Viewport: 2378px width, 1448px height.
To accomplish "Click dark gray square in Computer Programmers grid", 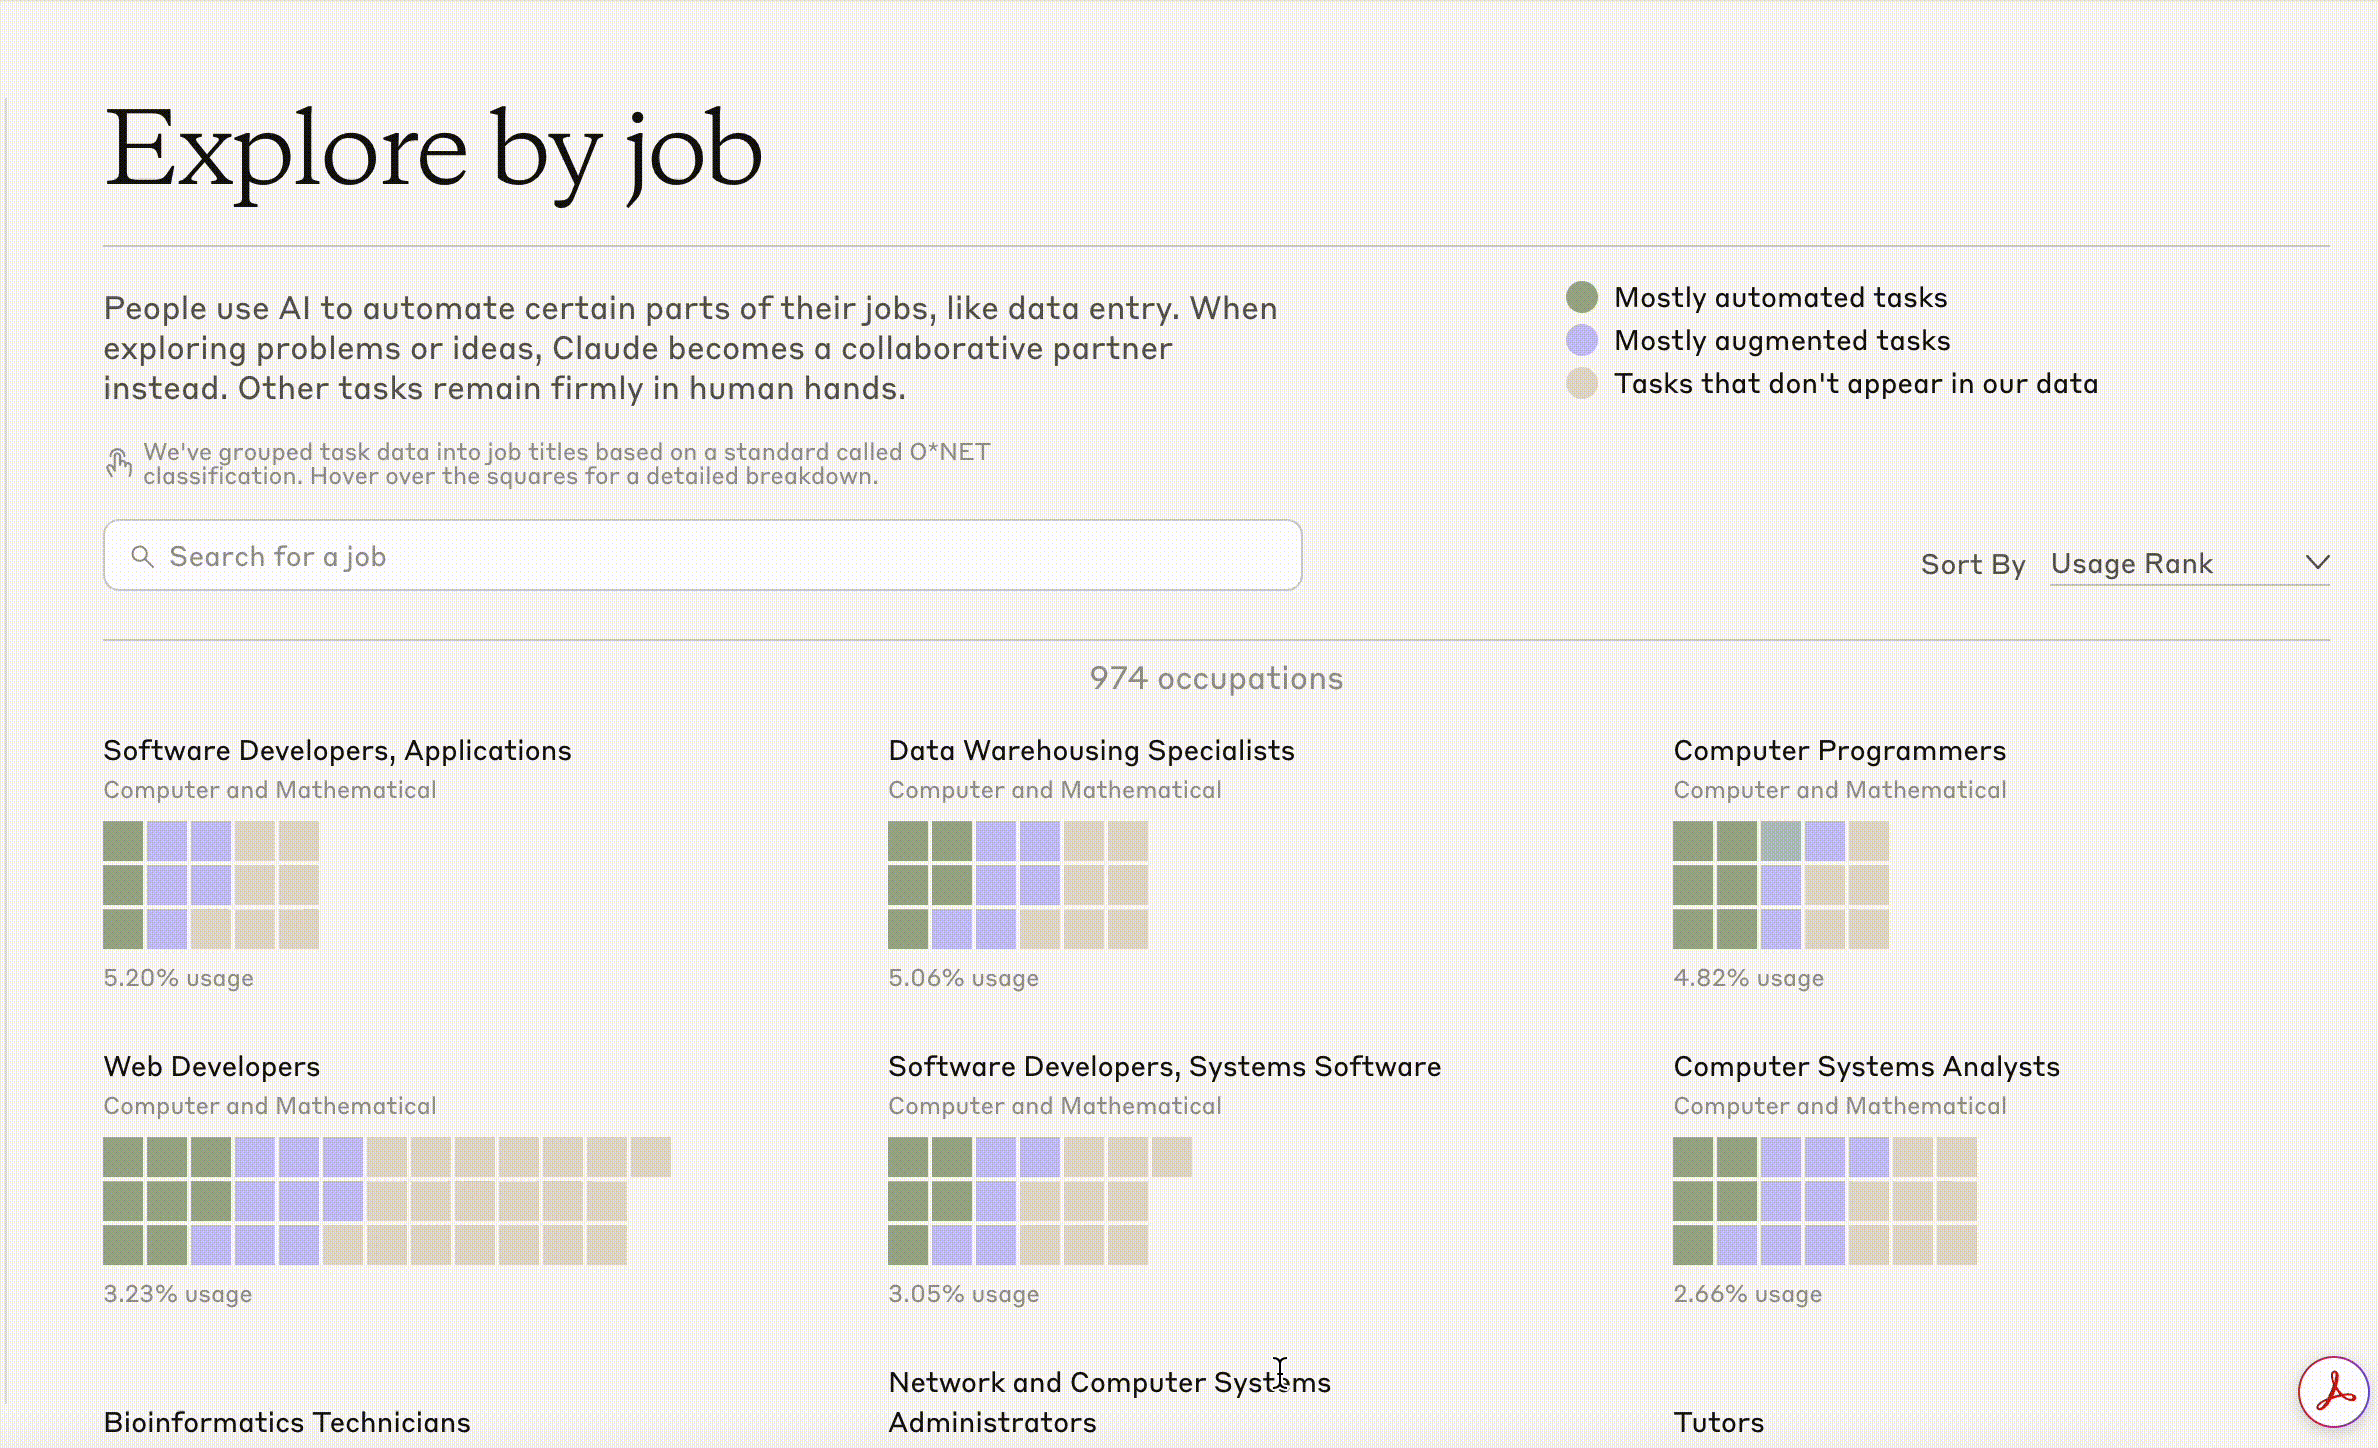I will [1780, 841].
